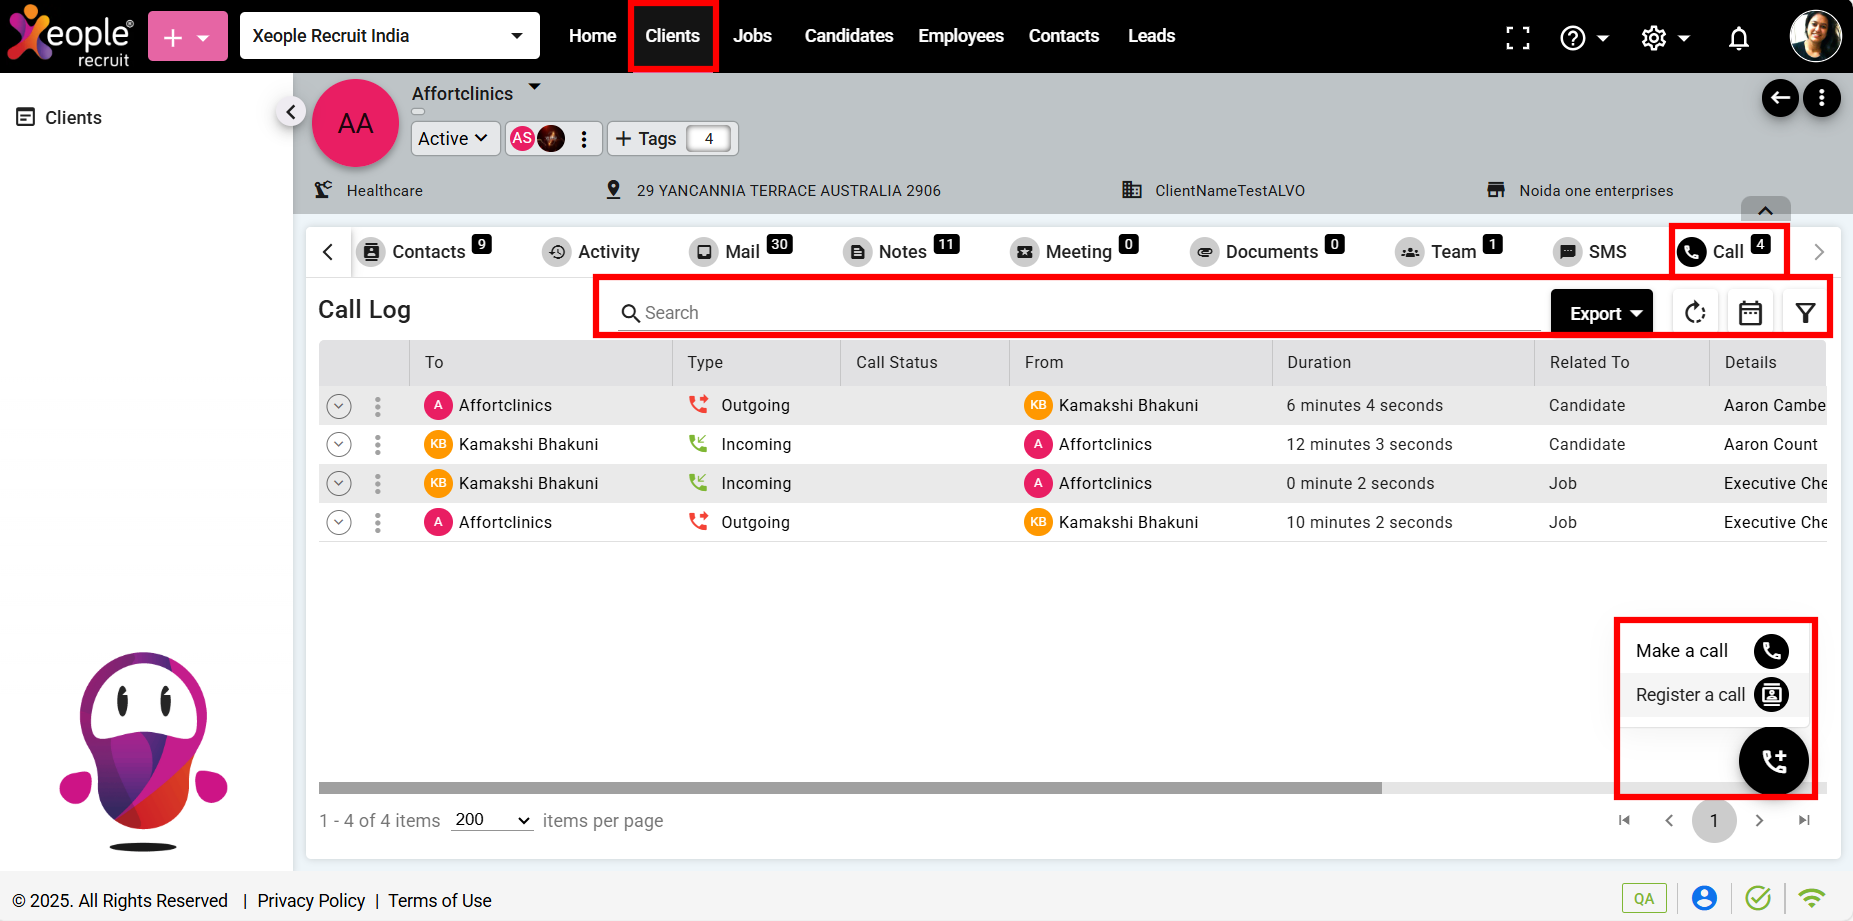The height and width of the screenshot is (921, 1853).
Task: Click the QA status icon
Action: tap(1644, 898)
